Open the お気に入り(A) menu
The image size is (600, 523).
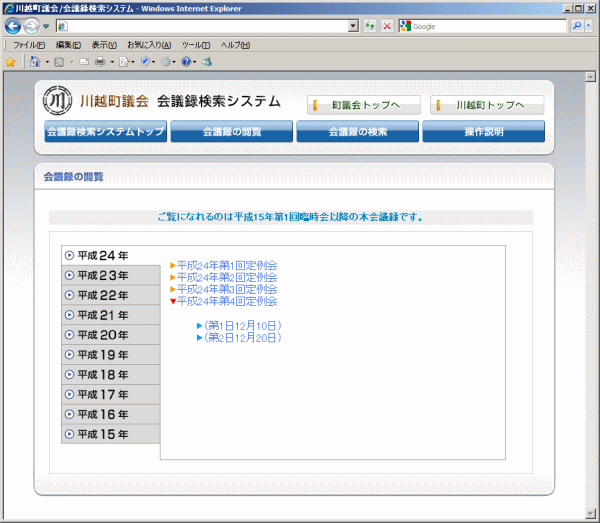coord(149,45)
